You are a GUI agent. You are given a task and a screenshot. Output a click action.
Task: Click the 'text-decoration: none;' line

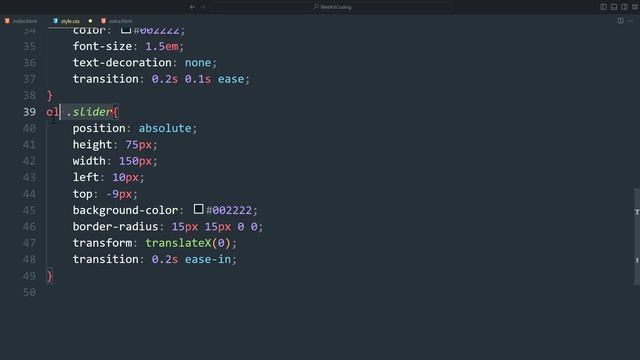tap(145, 62)
